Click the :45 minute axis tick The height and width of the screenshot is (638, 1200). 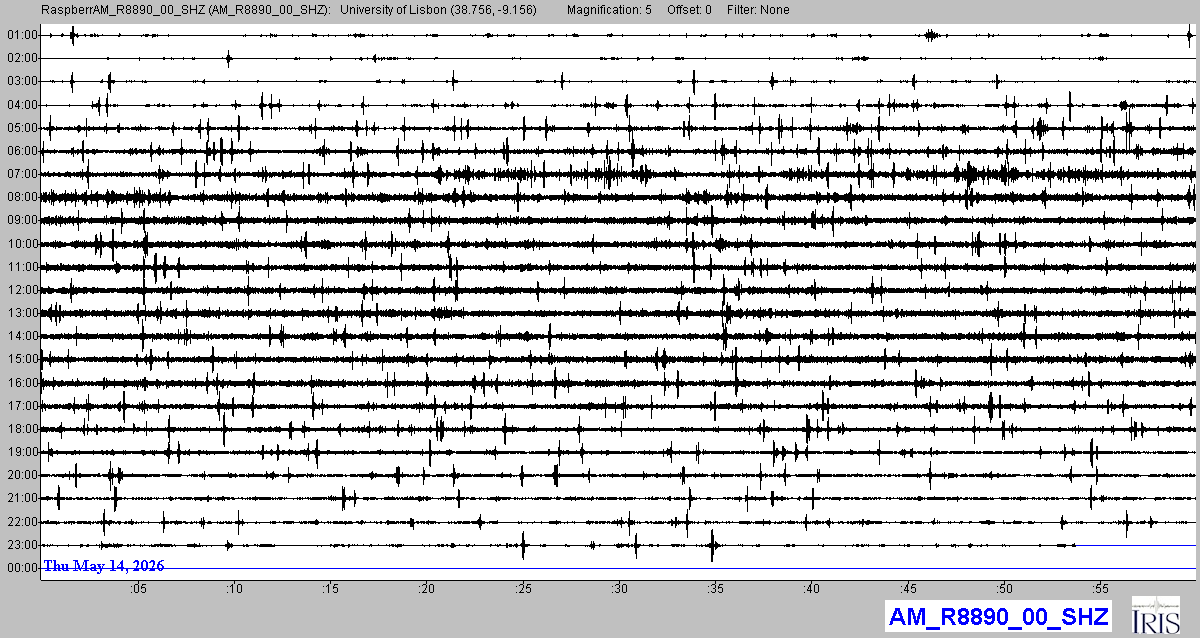coord(908,588)
